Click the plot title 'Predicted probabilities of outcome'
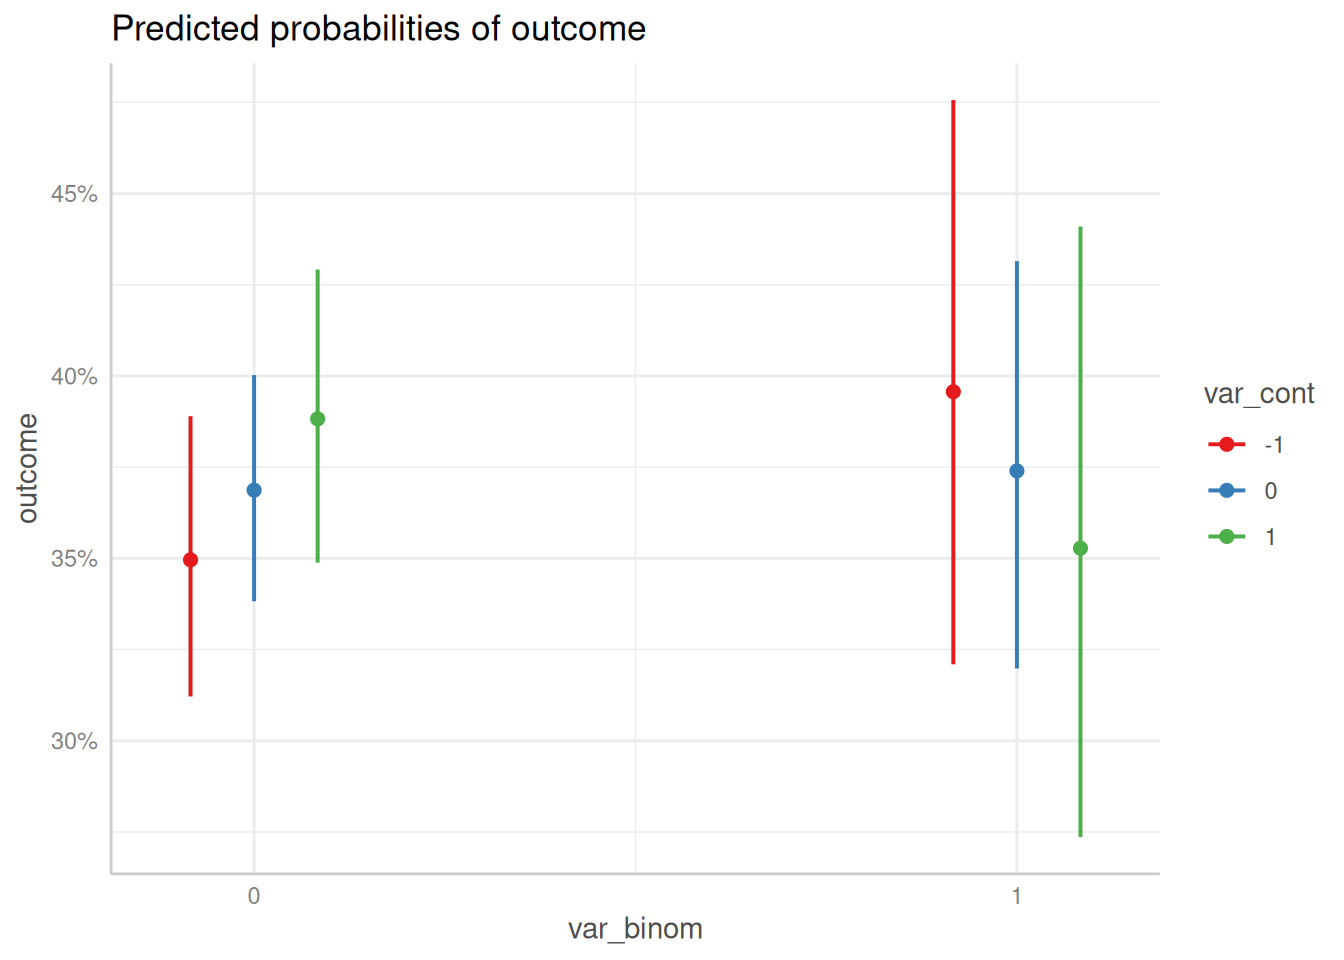The height and width of the screenshot is (960, 1344). point(378,29)
